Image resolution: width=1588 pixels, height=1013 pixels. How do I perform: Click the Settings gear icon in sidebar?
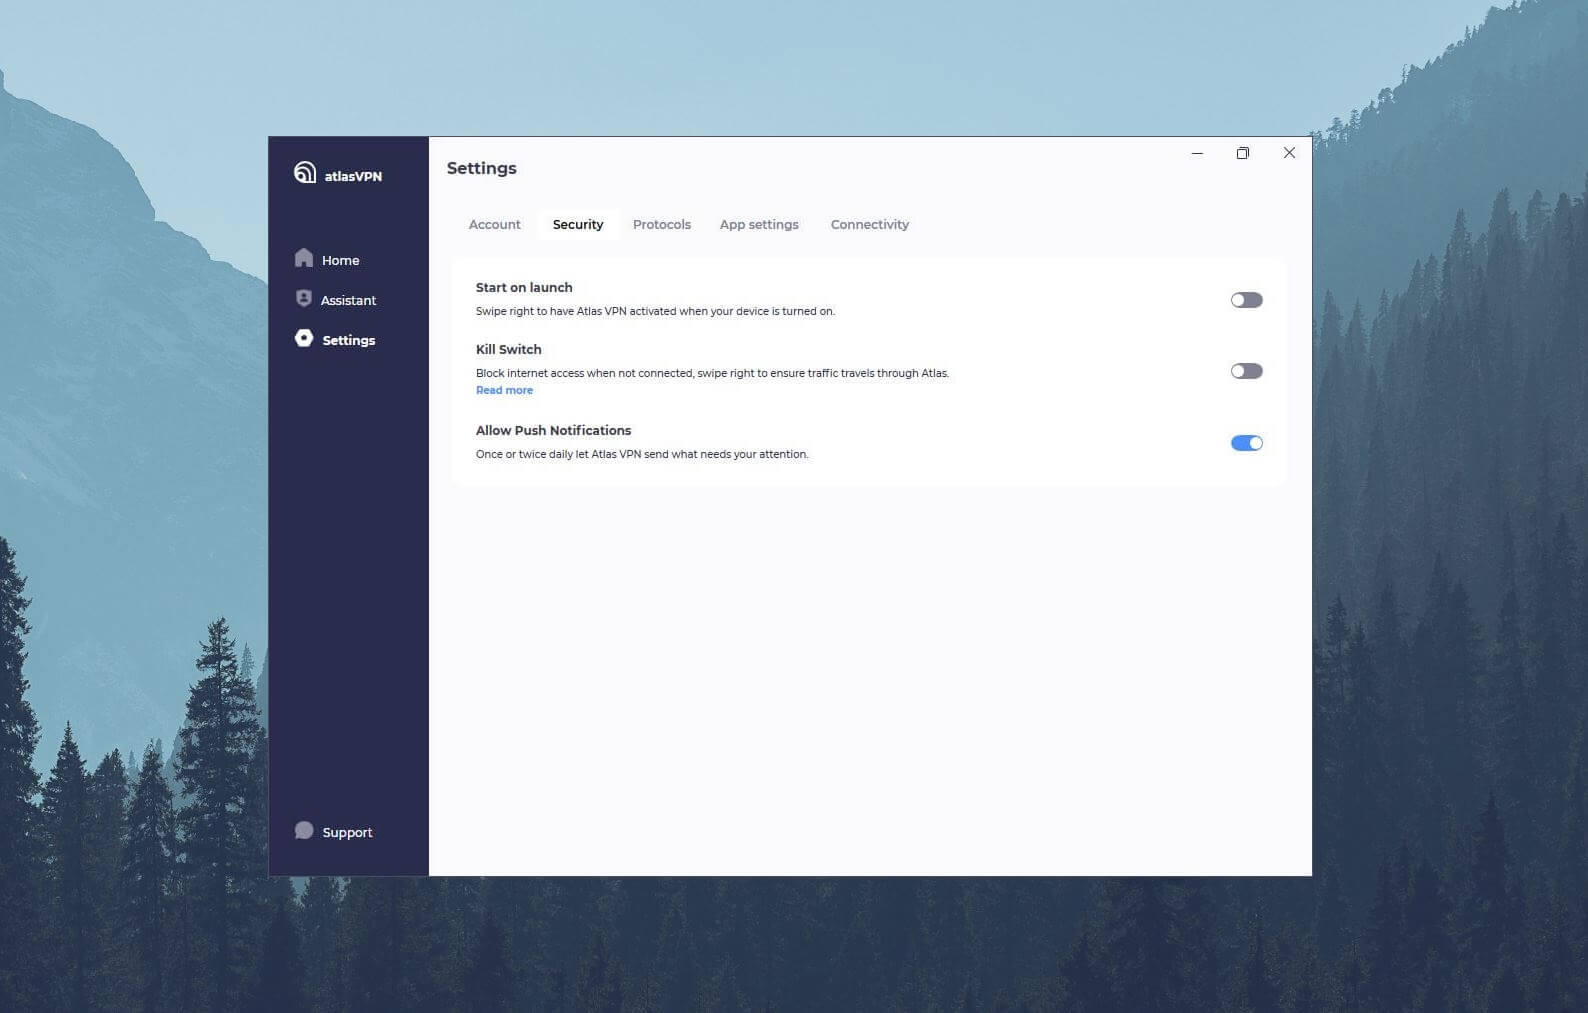point(304,338)
